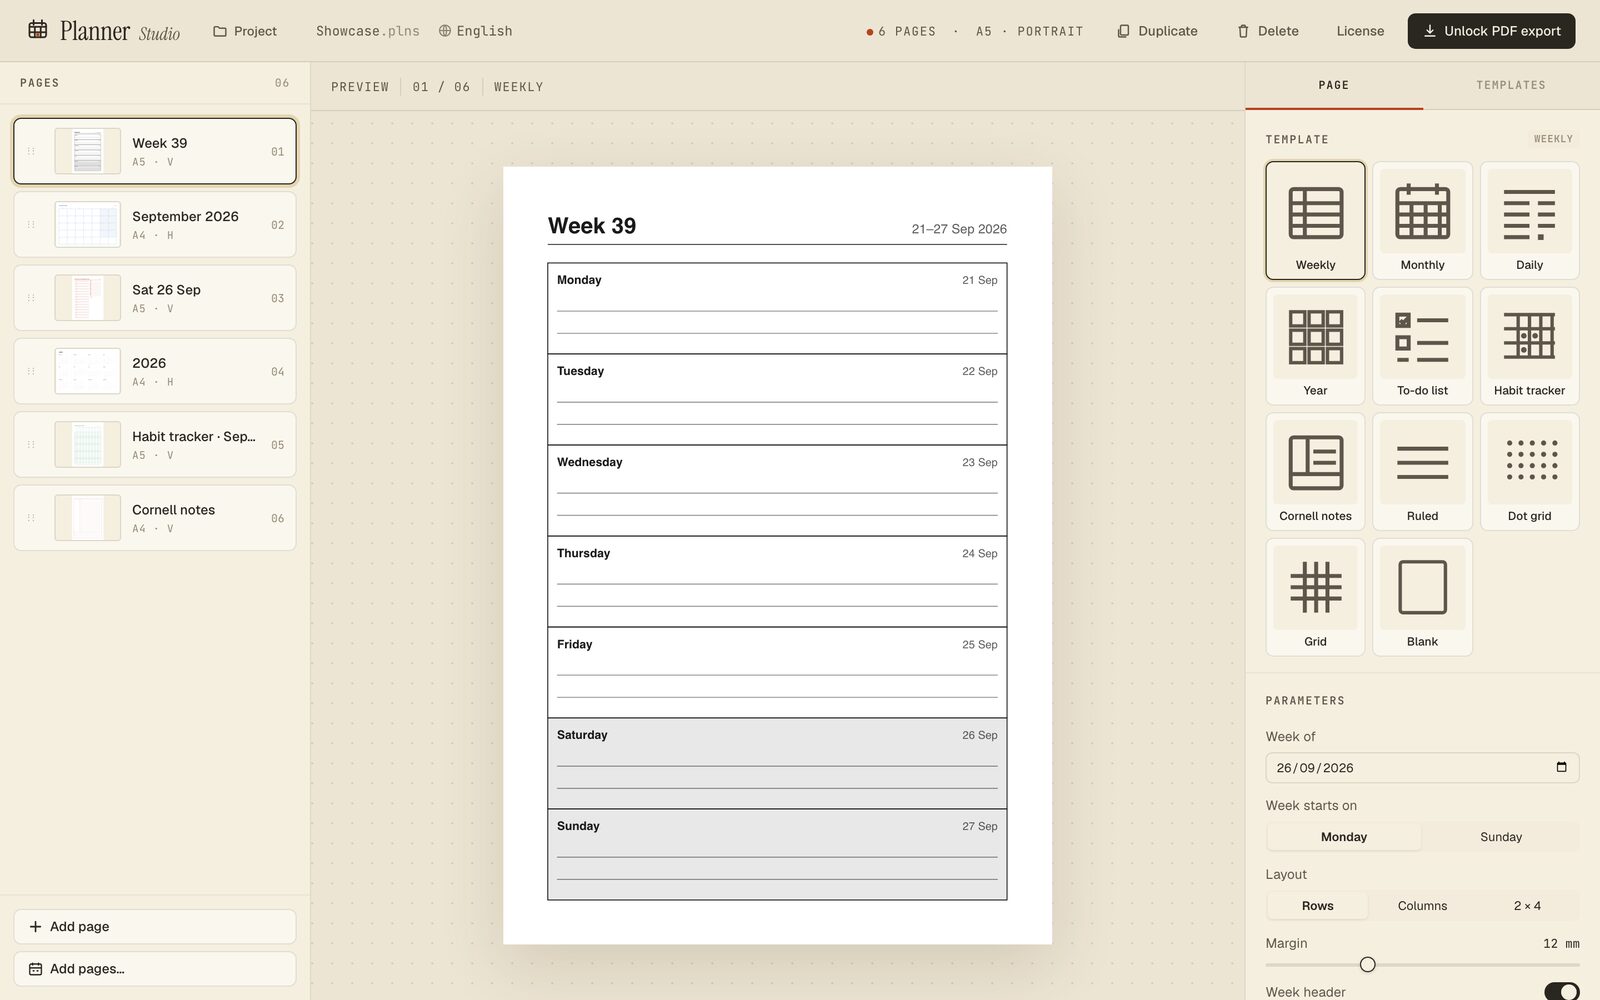This screenshot has height=1000, width=1600.
Task: Click Unlock PDF export button
Action: (1491, 31)
